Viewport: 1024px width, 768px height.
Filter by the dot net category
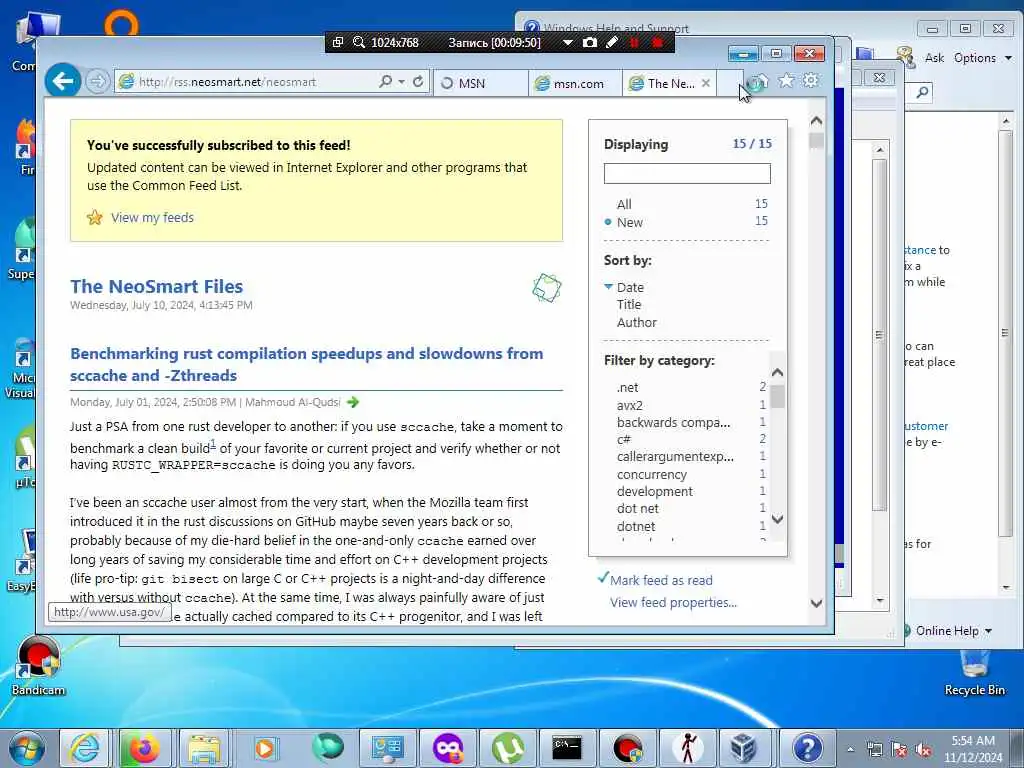pyautogui.click(x=637, y=509)
